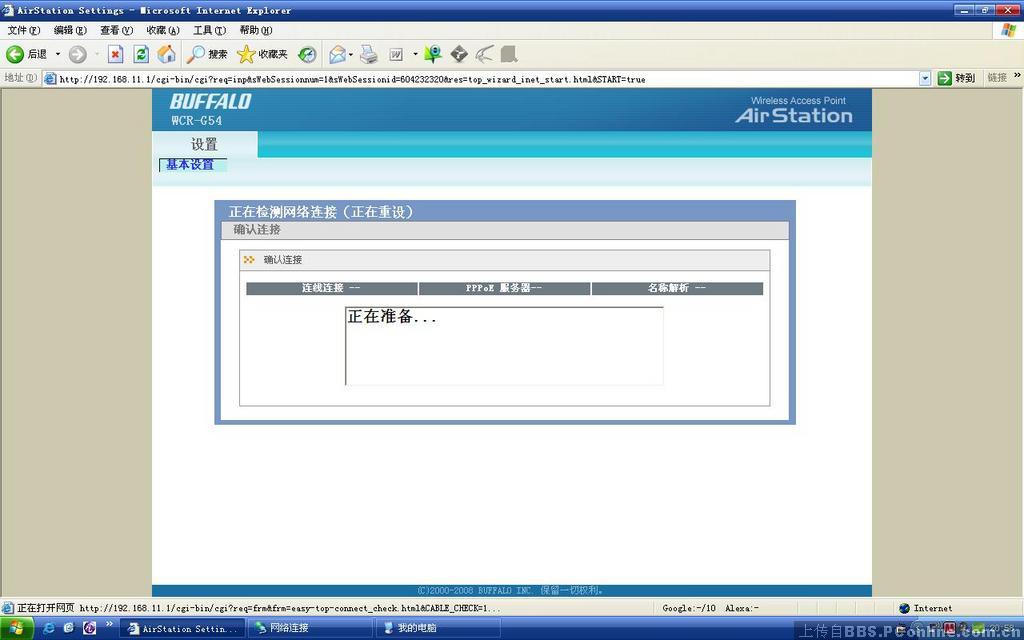Click inside the URL address field

(x=480, y=78)
